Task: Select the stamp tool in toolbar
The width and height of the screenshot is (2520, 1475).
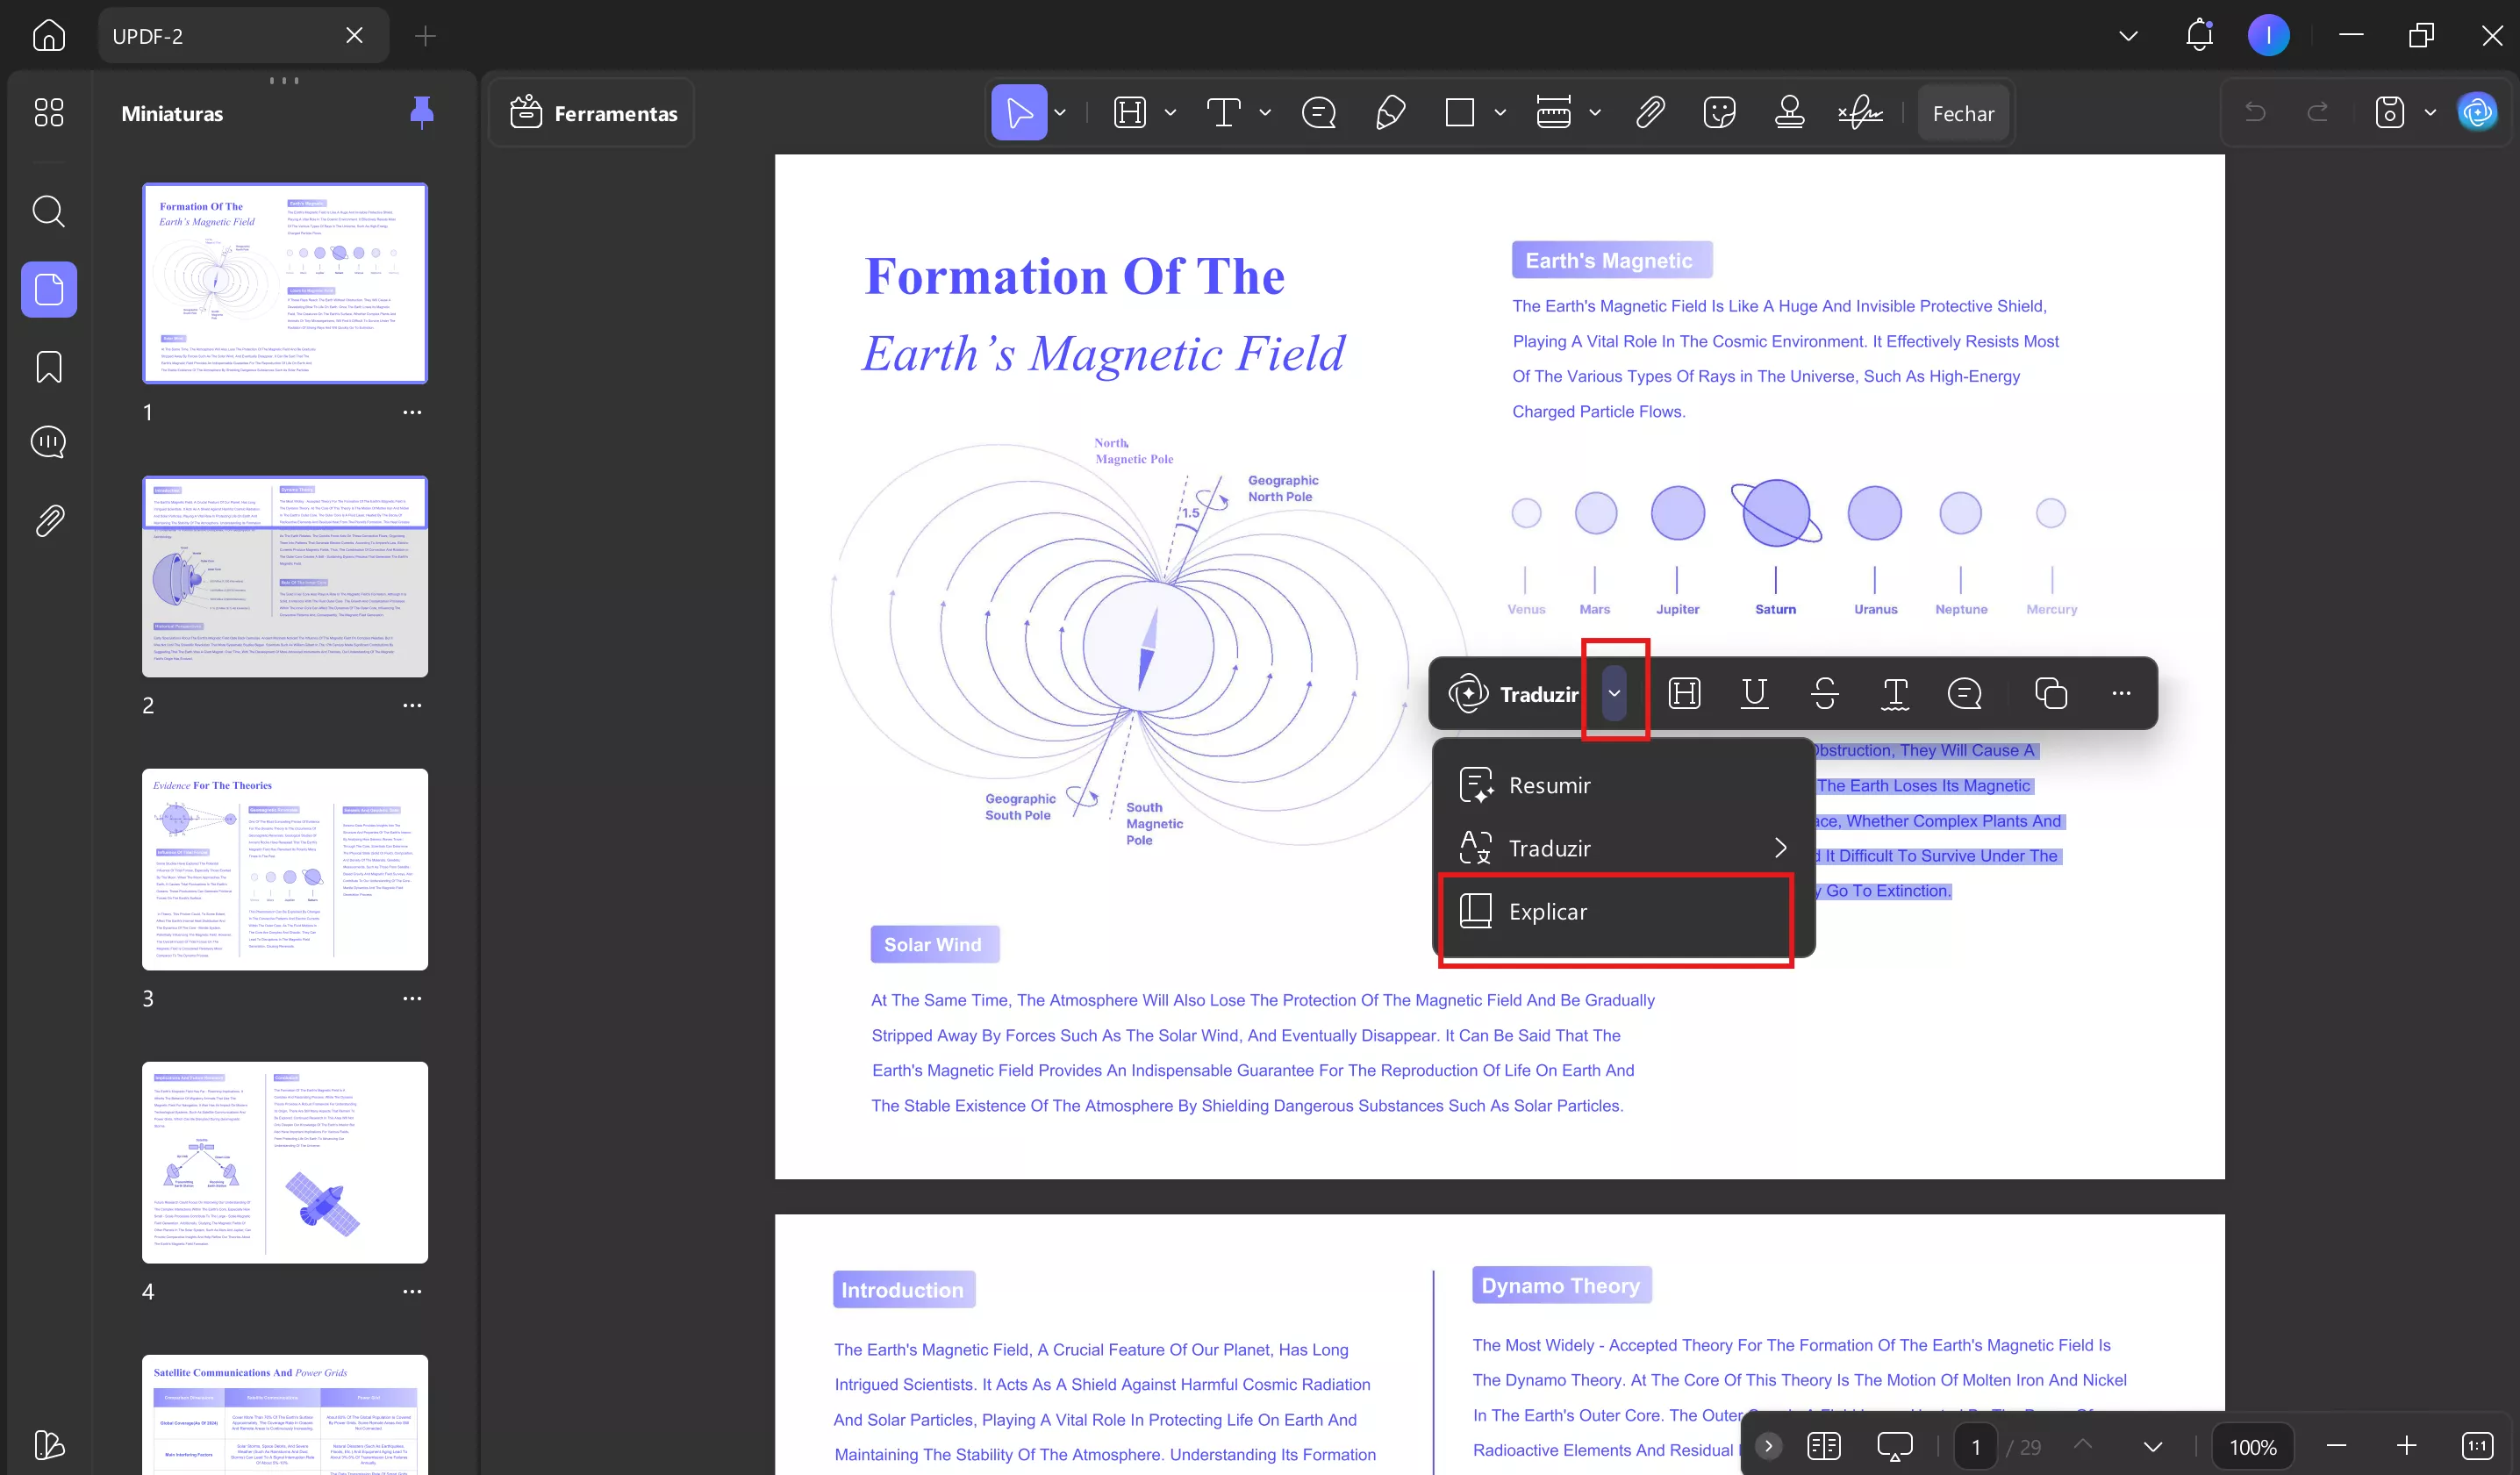Action: (x=1789, y=113)
